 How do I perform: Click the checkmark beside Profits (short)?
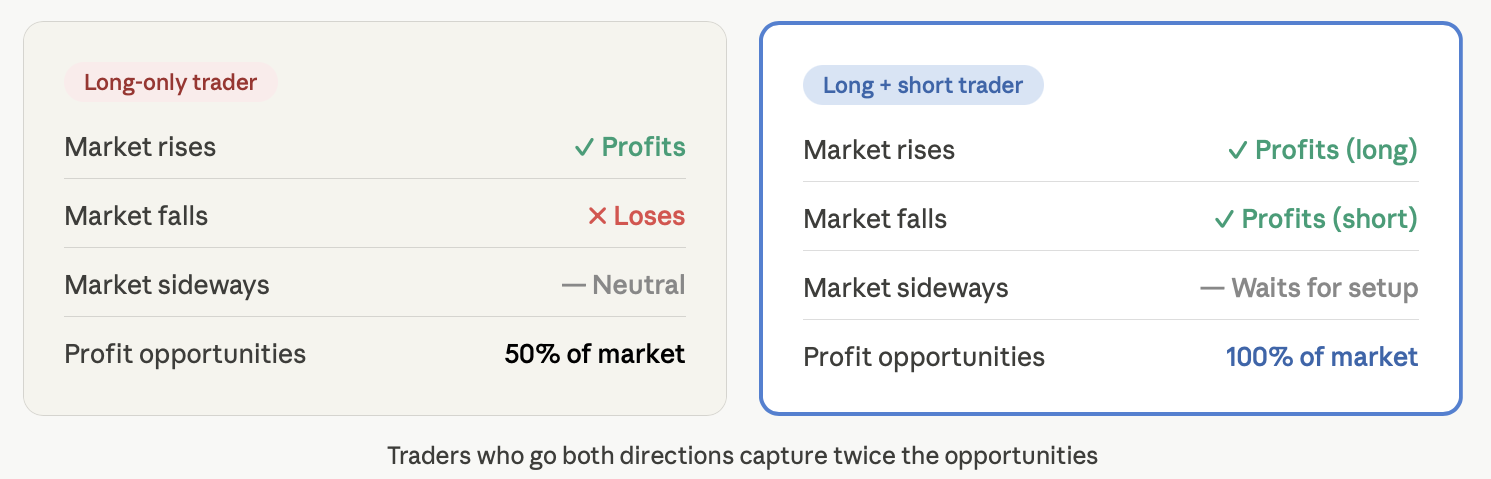click(1224, 220)
